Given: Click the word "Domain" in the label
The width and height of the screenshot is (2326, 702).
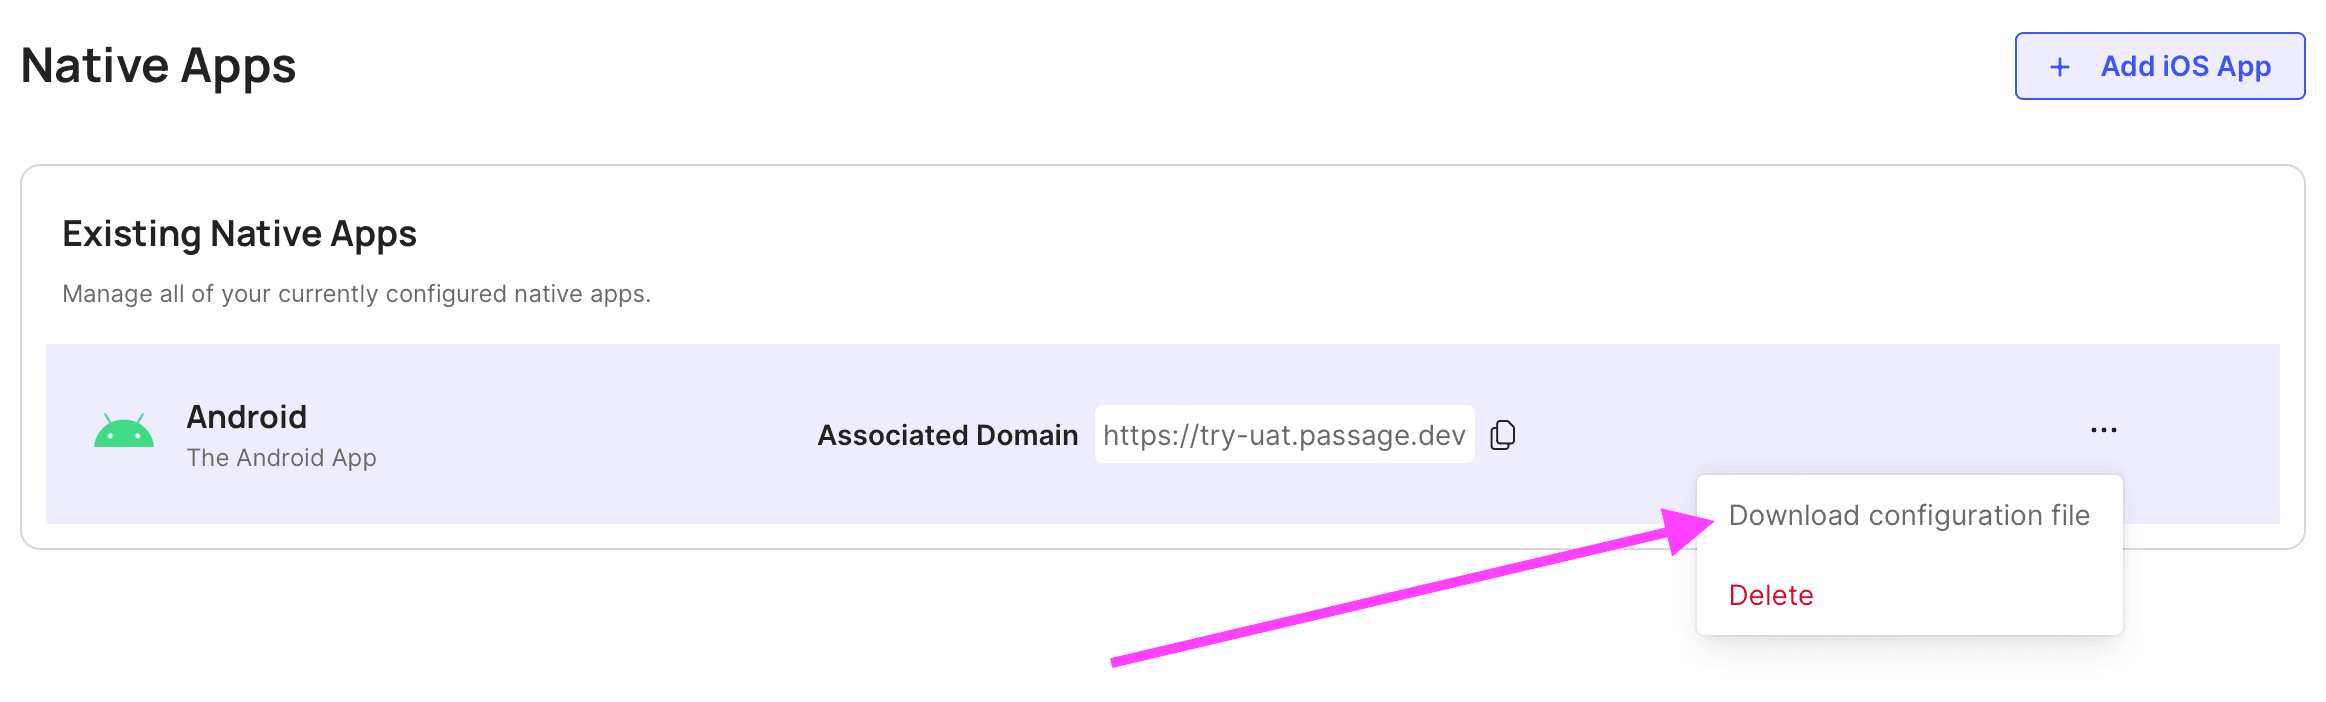Looking at the screenshot, I should (x=1026, y=435).
